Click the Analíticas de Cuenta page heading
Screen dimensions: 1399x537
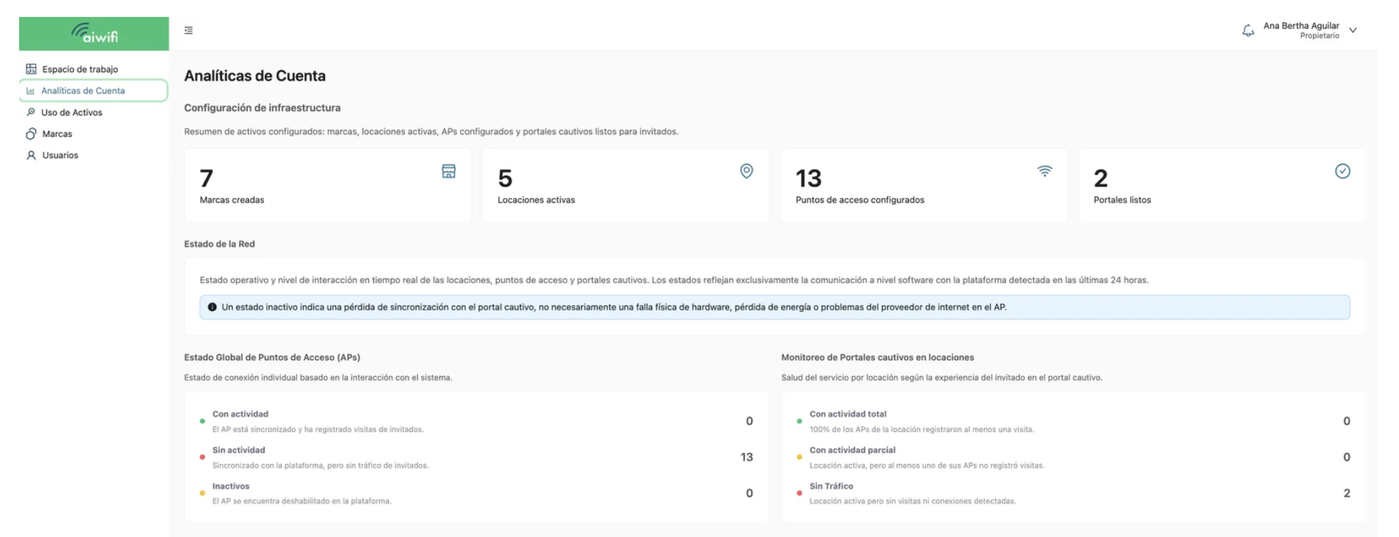point(255,76)
